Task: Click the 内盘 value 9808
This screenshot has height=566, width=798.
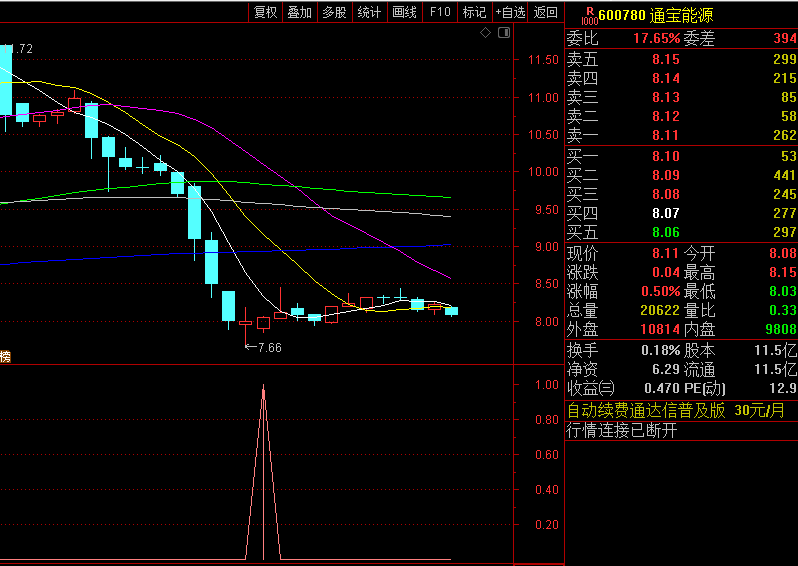Action: 781,329
